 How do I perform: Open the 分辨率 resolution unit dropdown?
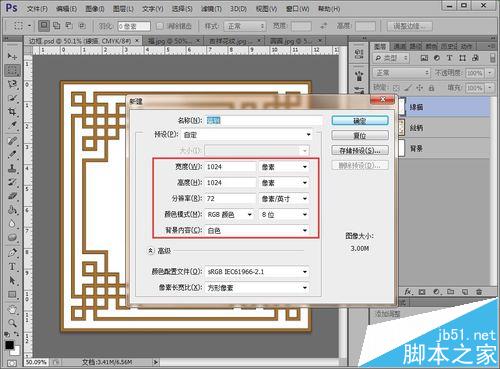tap(284, 199)
